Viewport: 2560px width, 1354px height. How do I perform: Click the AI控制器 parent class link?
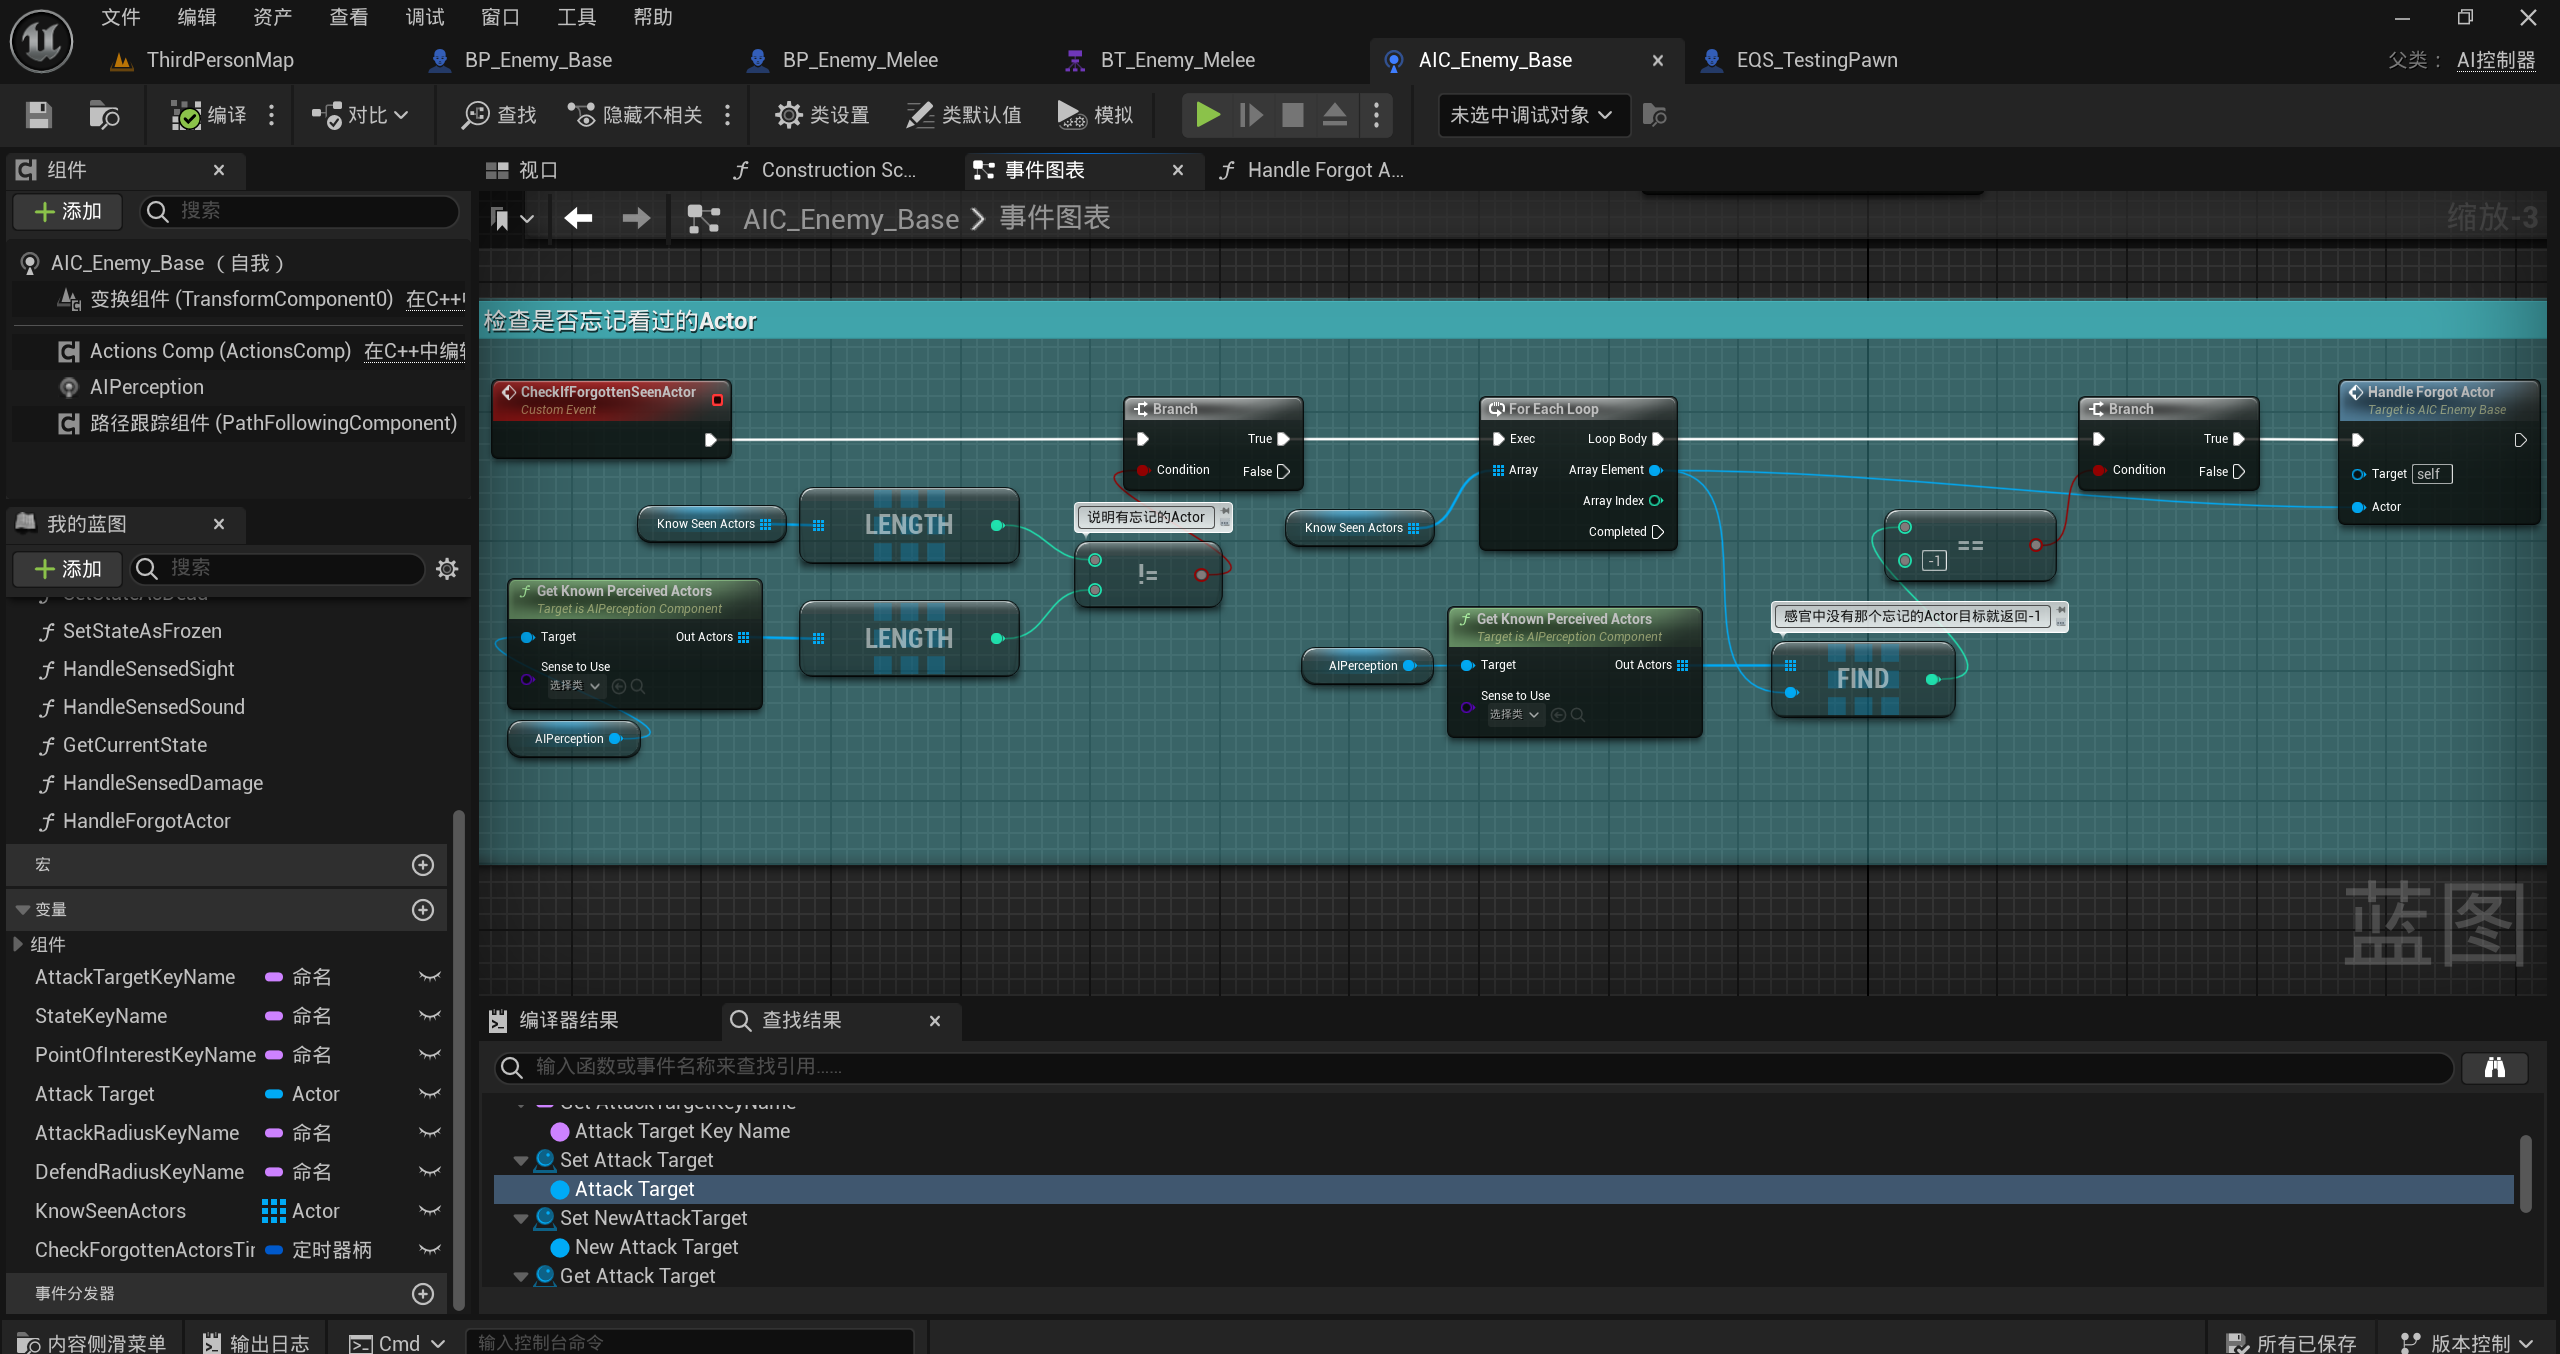pos(2495,60)
